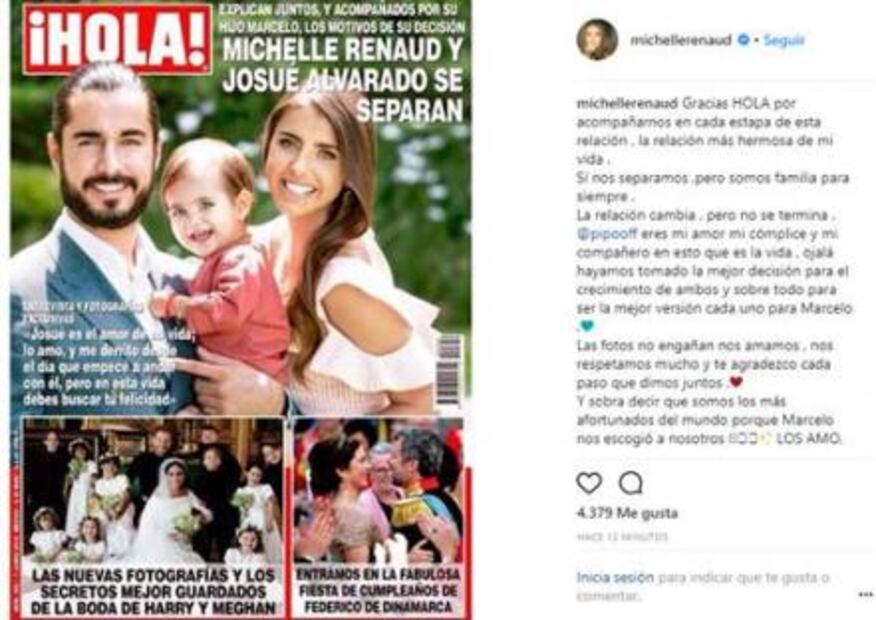Open michellerenaud's profile picture avatar
876x620 pixels.
(x=597, y=40)
